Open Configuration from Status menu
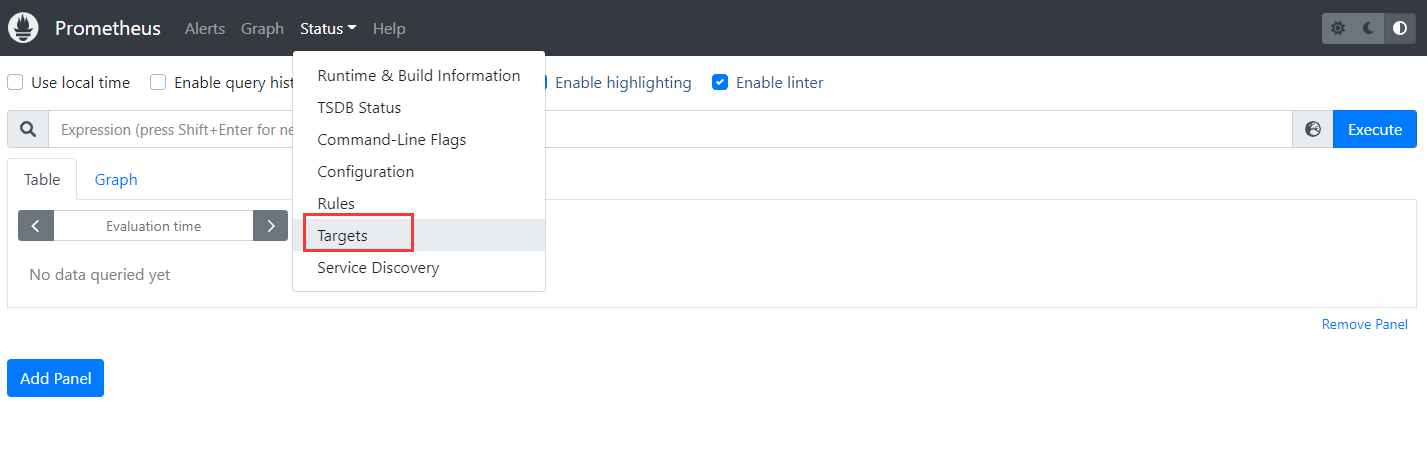The image size is (1427, 452). [x=419, y=171]
